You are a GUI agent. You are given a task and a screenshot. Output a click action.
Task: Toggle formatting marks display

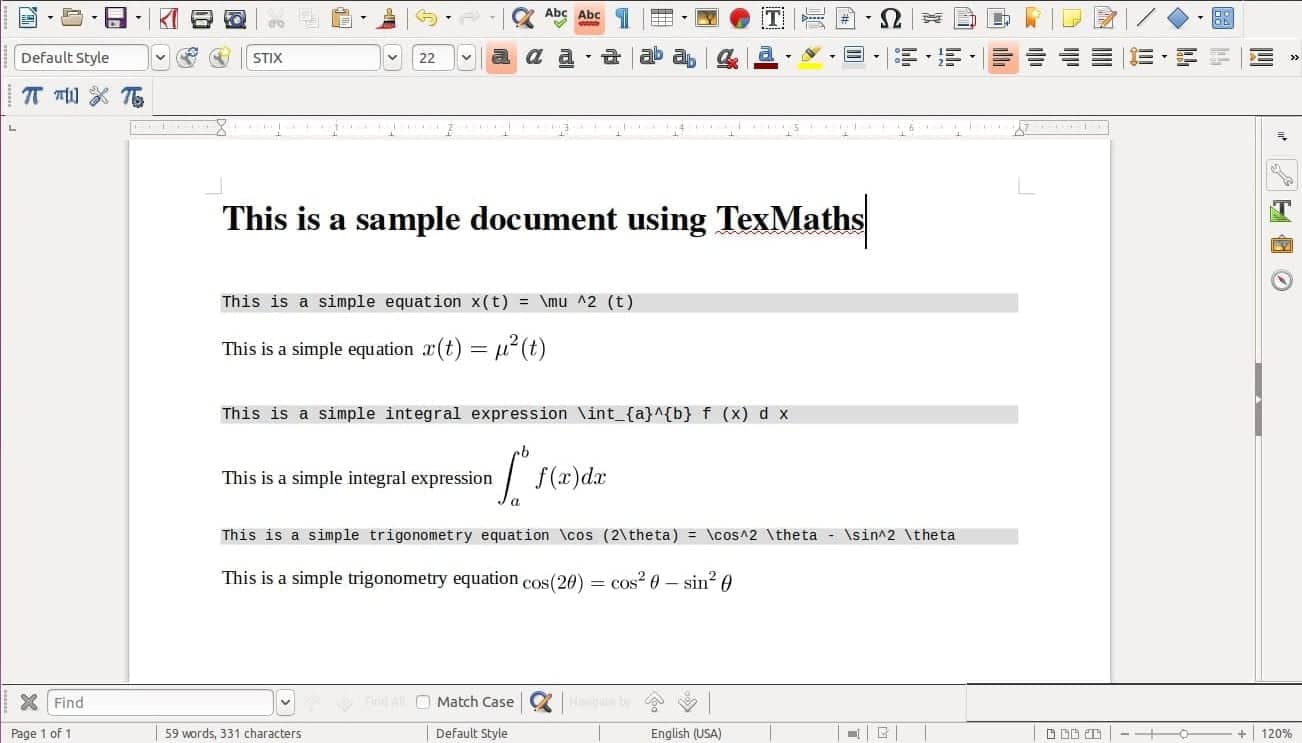point(622,18)
